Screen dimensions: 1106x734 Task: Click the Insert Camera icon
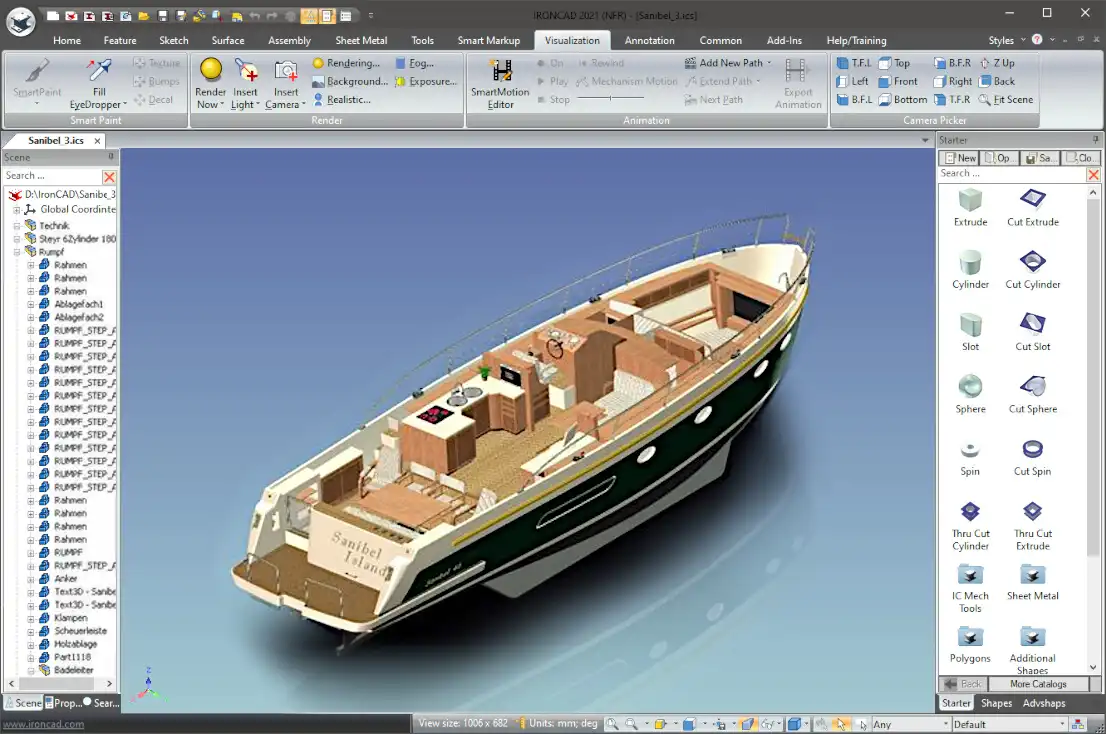(x=286, y=72)
